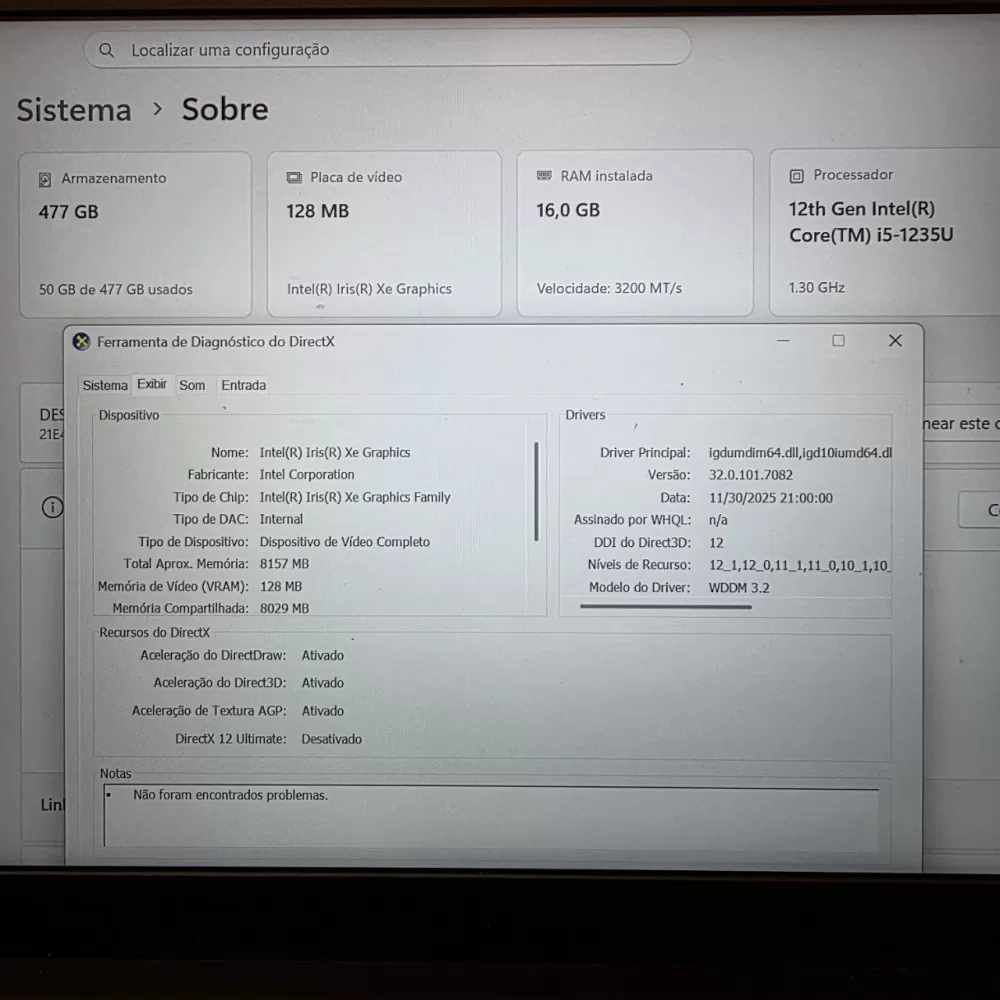The width and height of the screenshot is (1000, 1000).
Task: Click the Placa de vídeo icon
Action: point(294,178)
